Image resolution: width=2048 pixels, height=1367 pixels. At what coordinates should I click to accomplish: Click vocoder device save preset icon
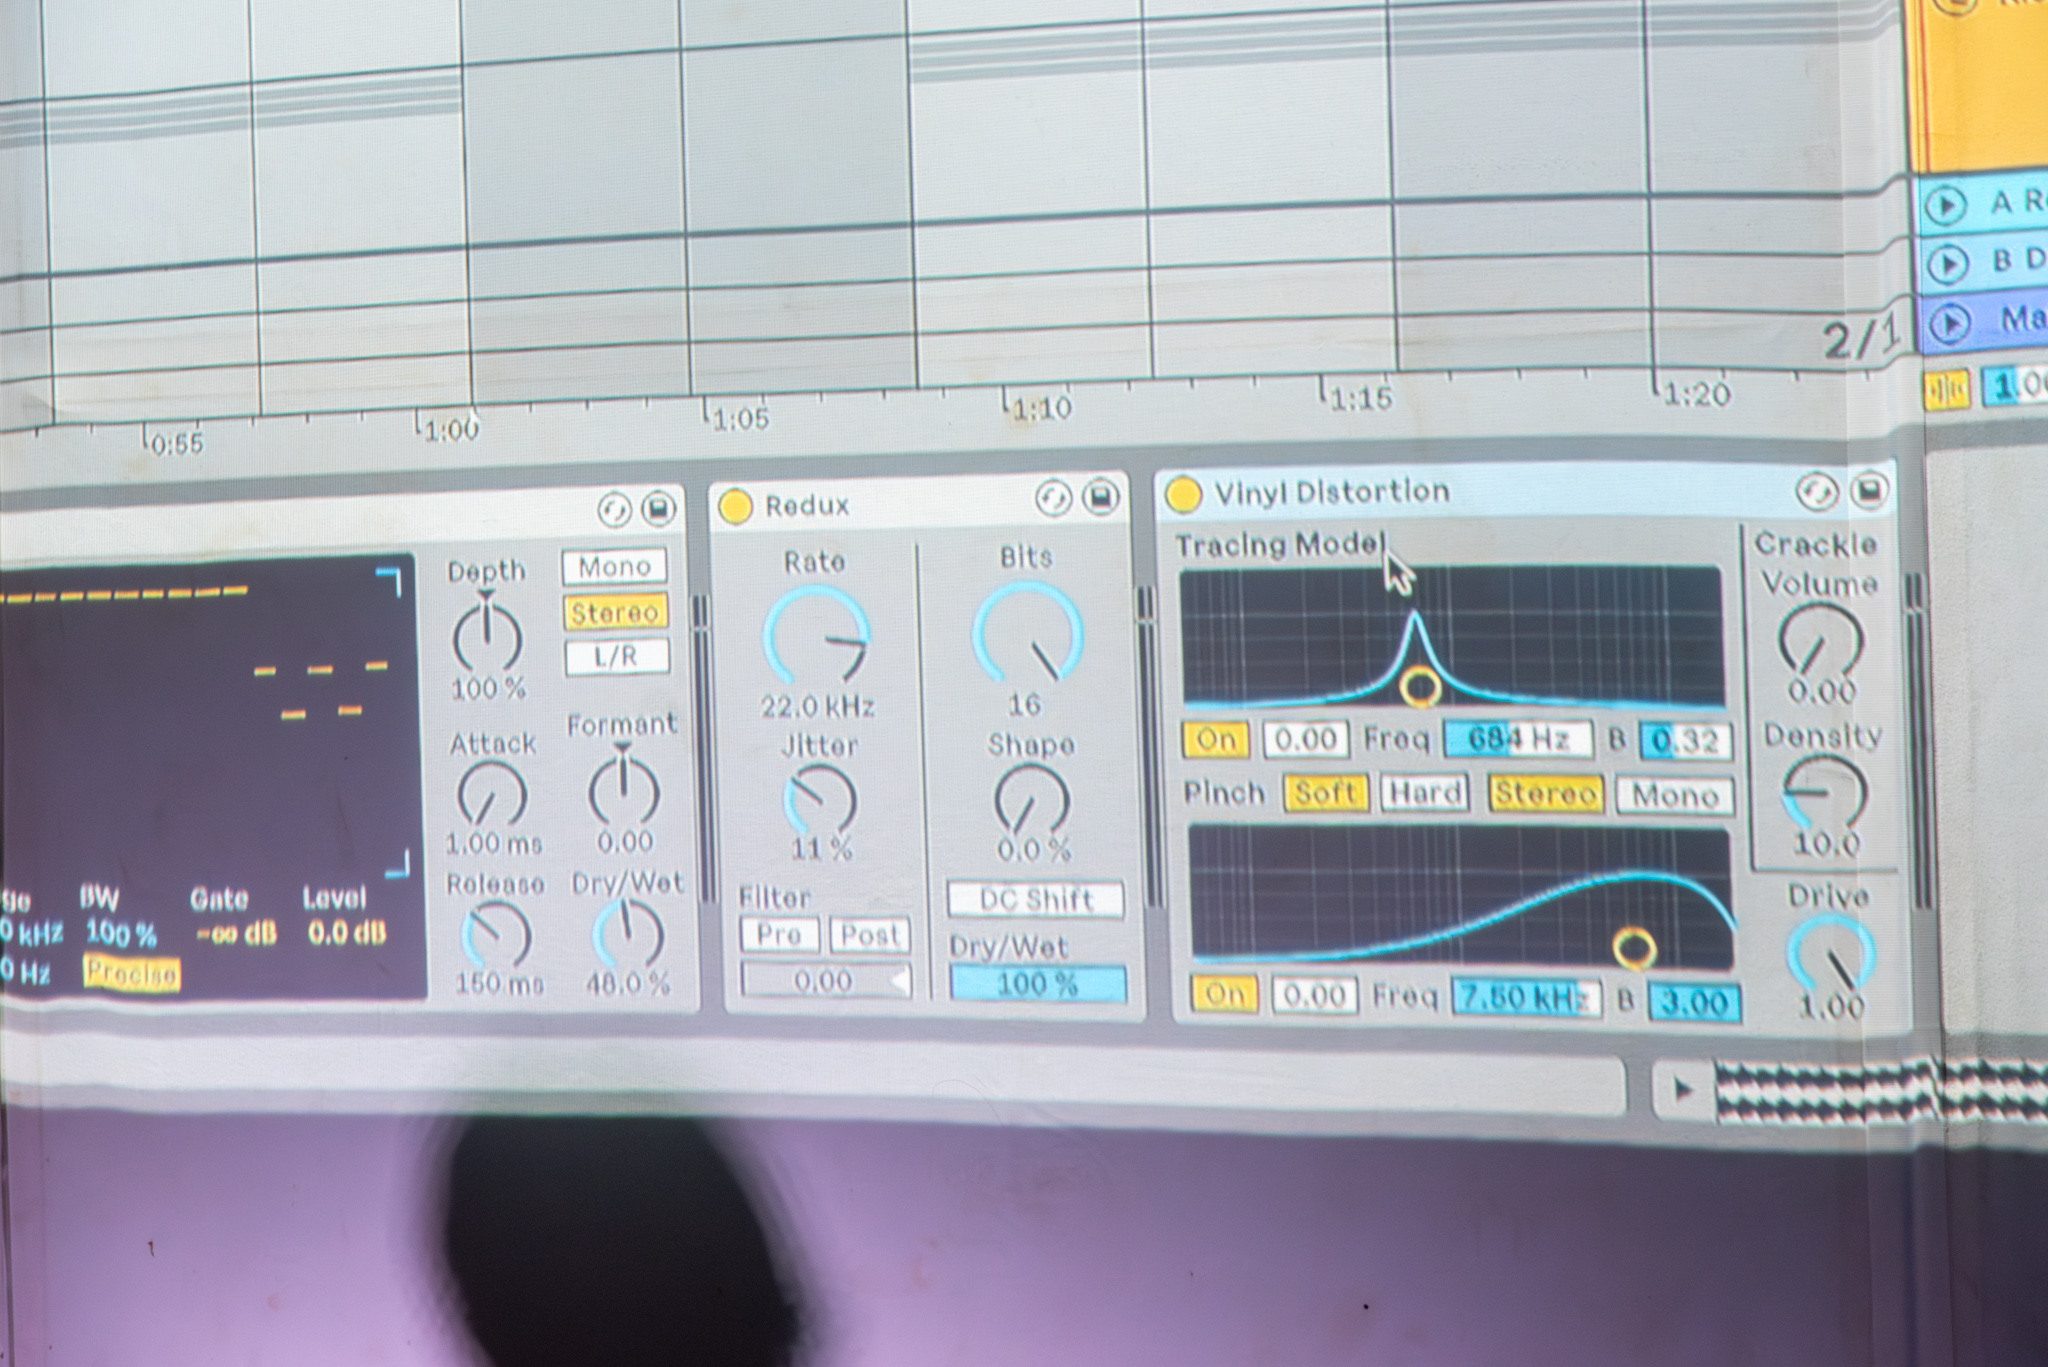658,509
